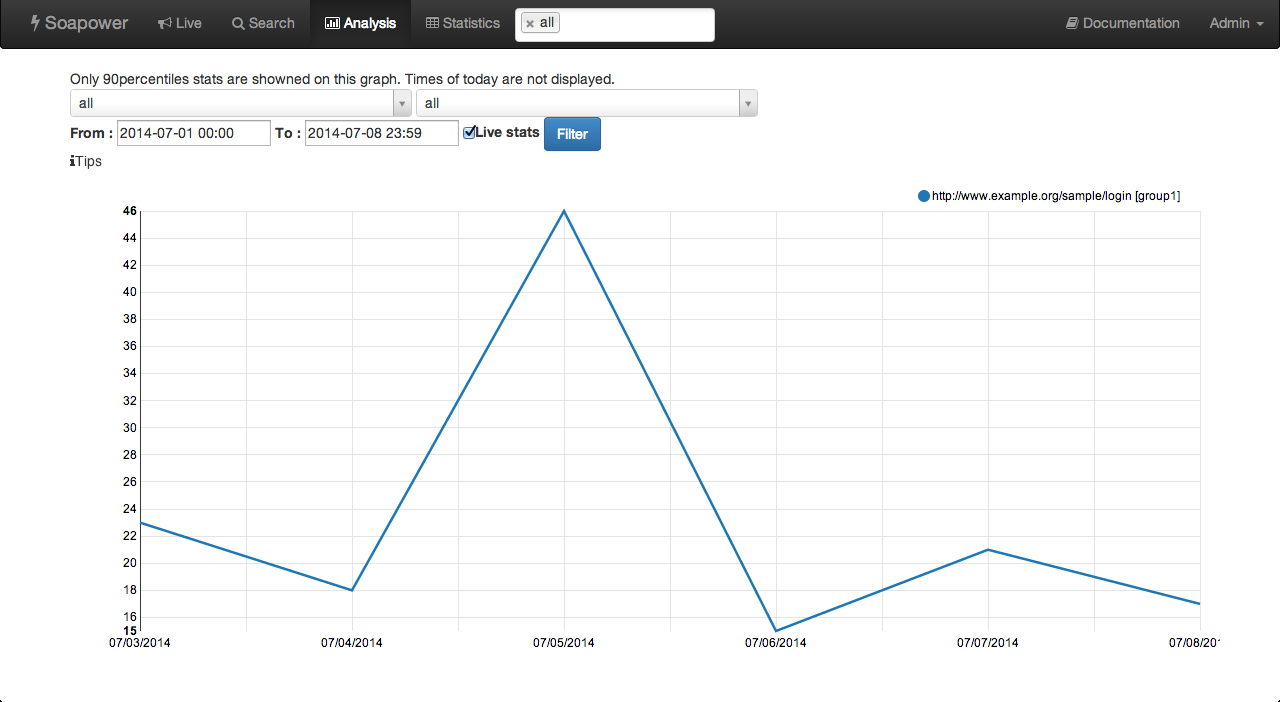Screen dimensions: 1280x702
Task: Click the From date input field
Action: pos(194,133)
